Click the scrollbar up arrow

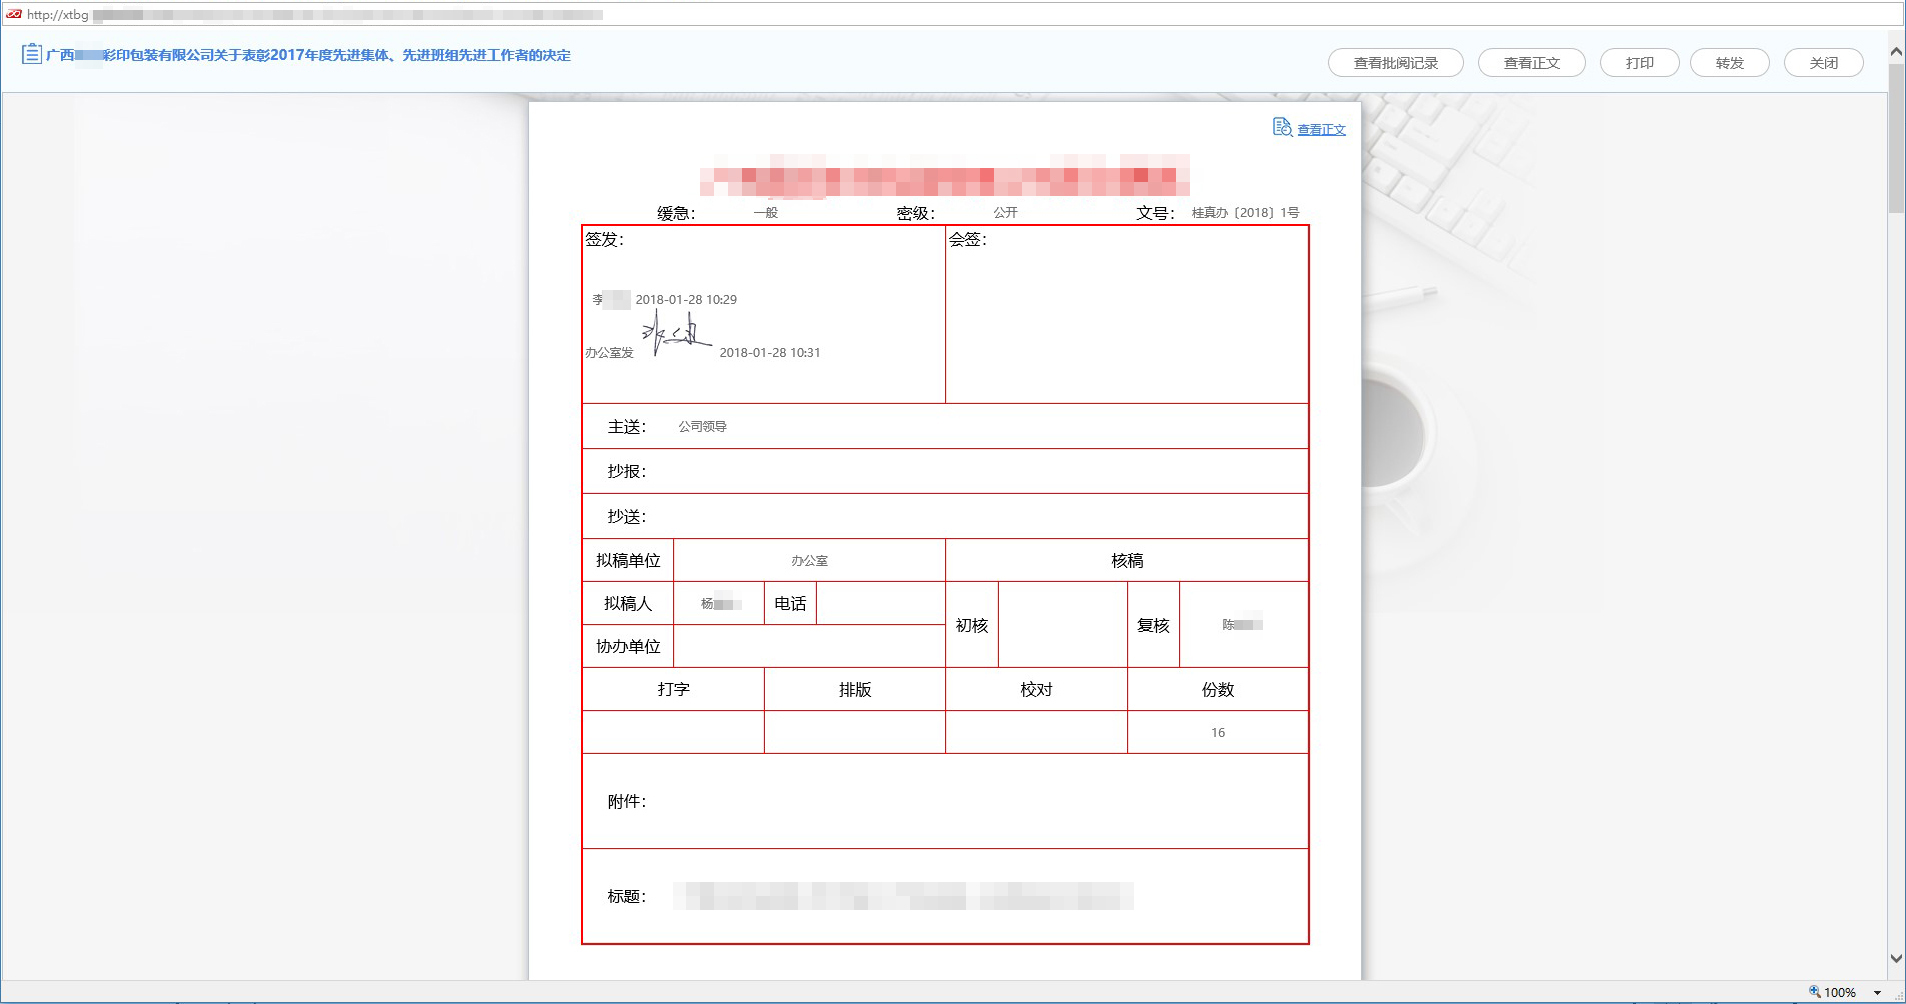pyautogui.click(x=1895, y=52)
